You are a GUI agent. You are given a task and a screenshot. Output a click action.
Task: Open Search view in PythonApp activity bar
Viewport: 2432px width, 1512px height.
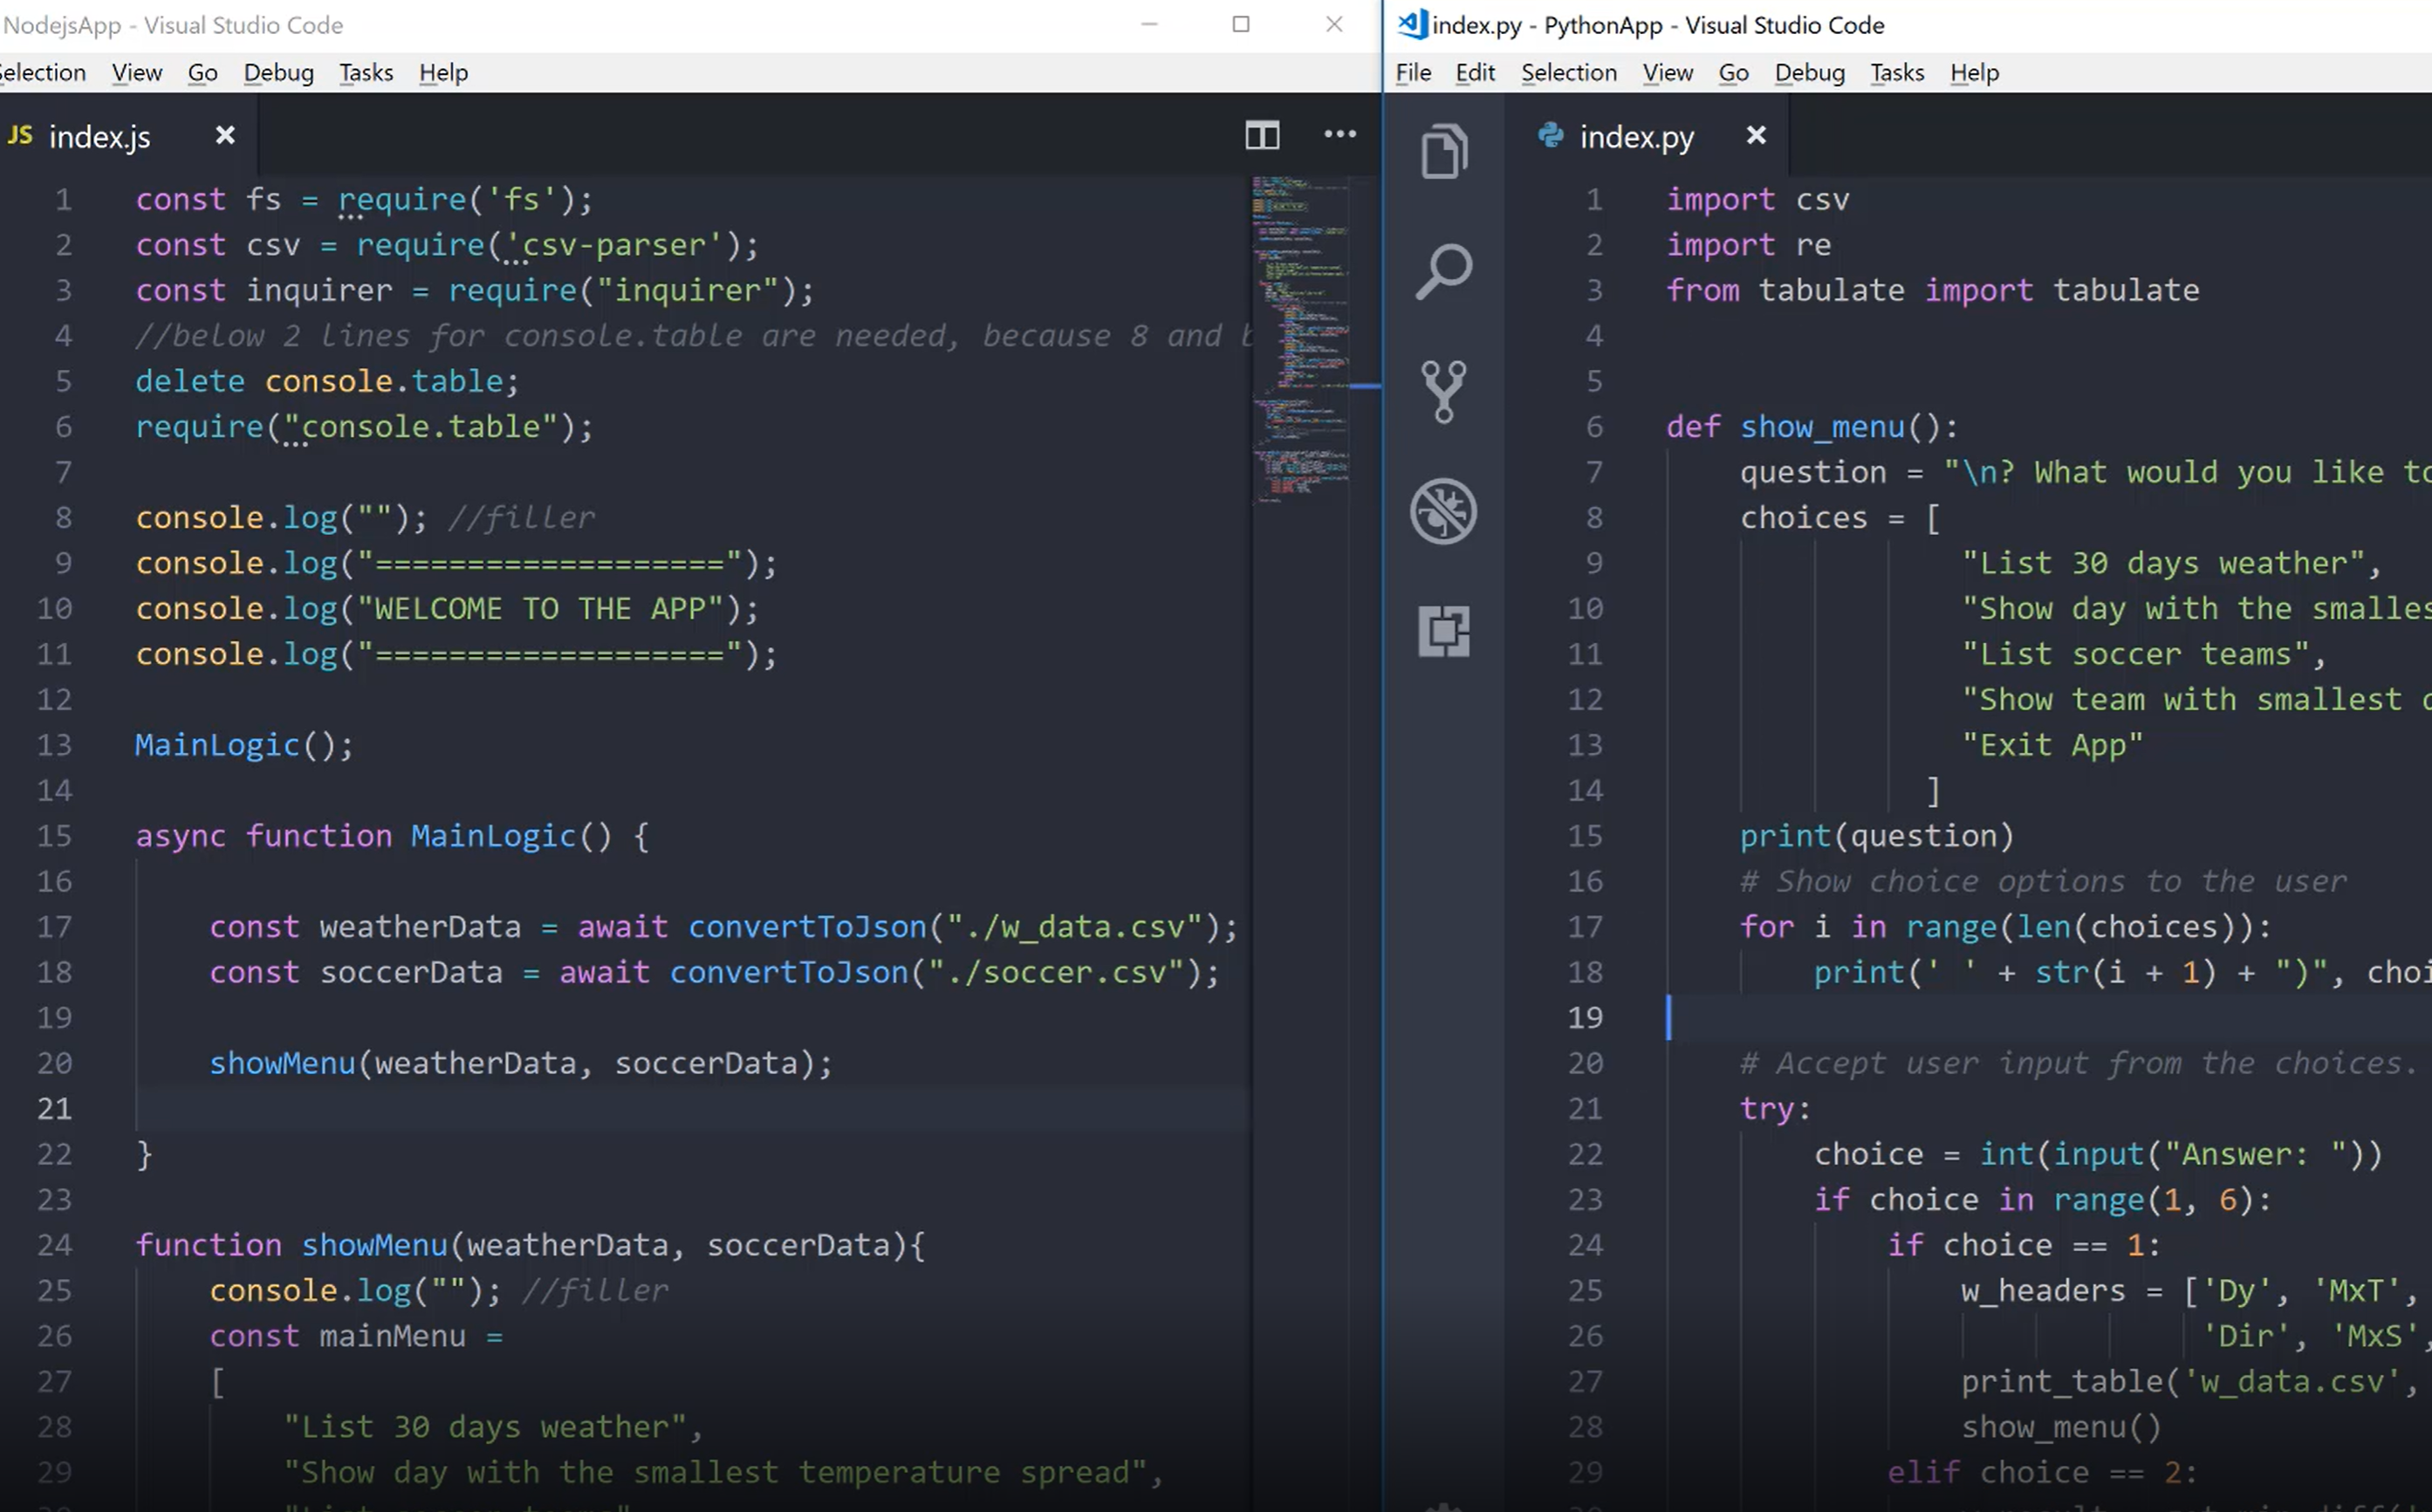click(x=1444, y=271)
